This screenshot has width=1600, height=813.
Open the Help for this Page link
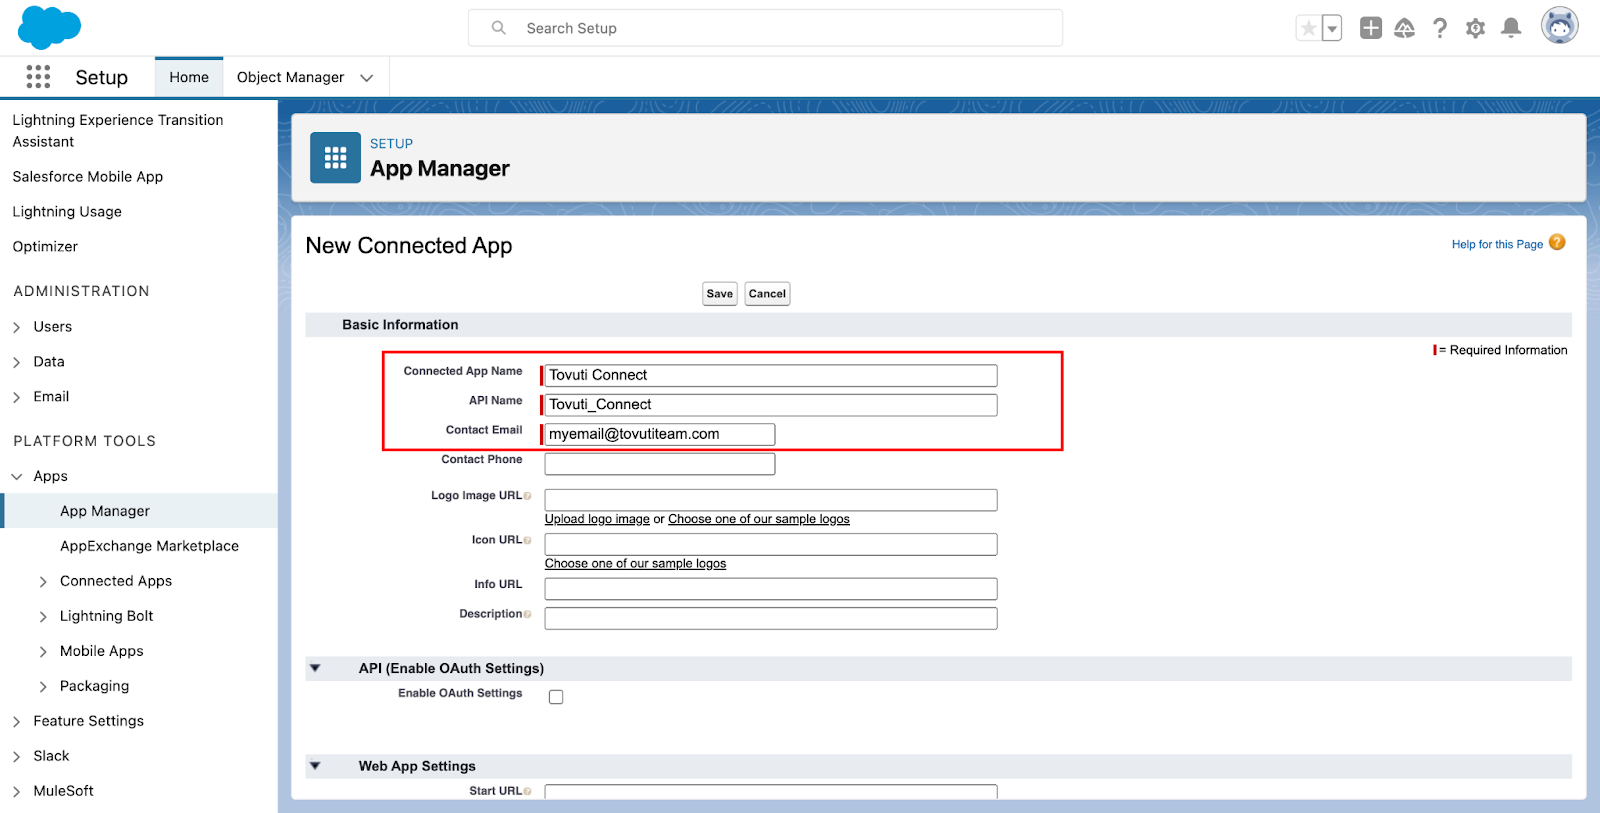[1497, 244]
